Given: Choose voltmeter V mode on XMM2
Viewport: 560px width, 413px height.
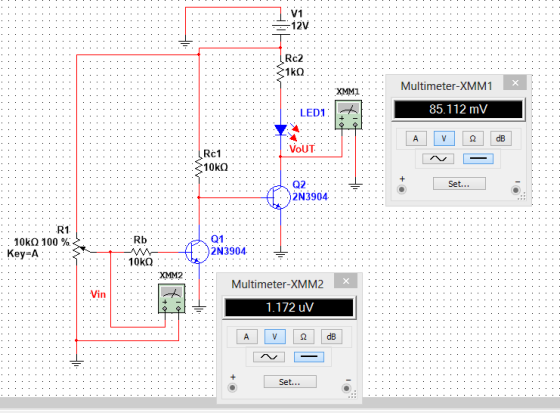Looking at the screenshot, I should point(275,337).
